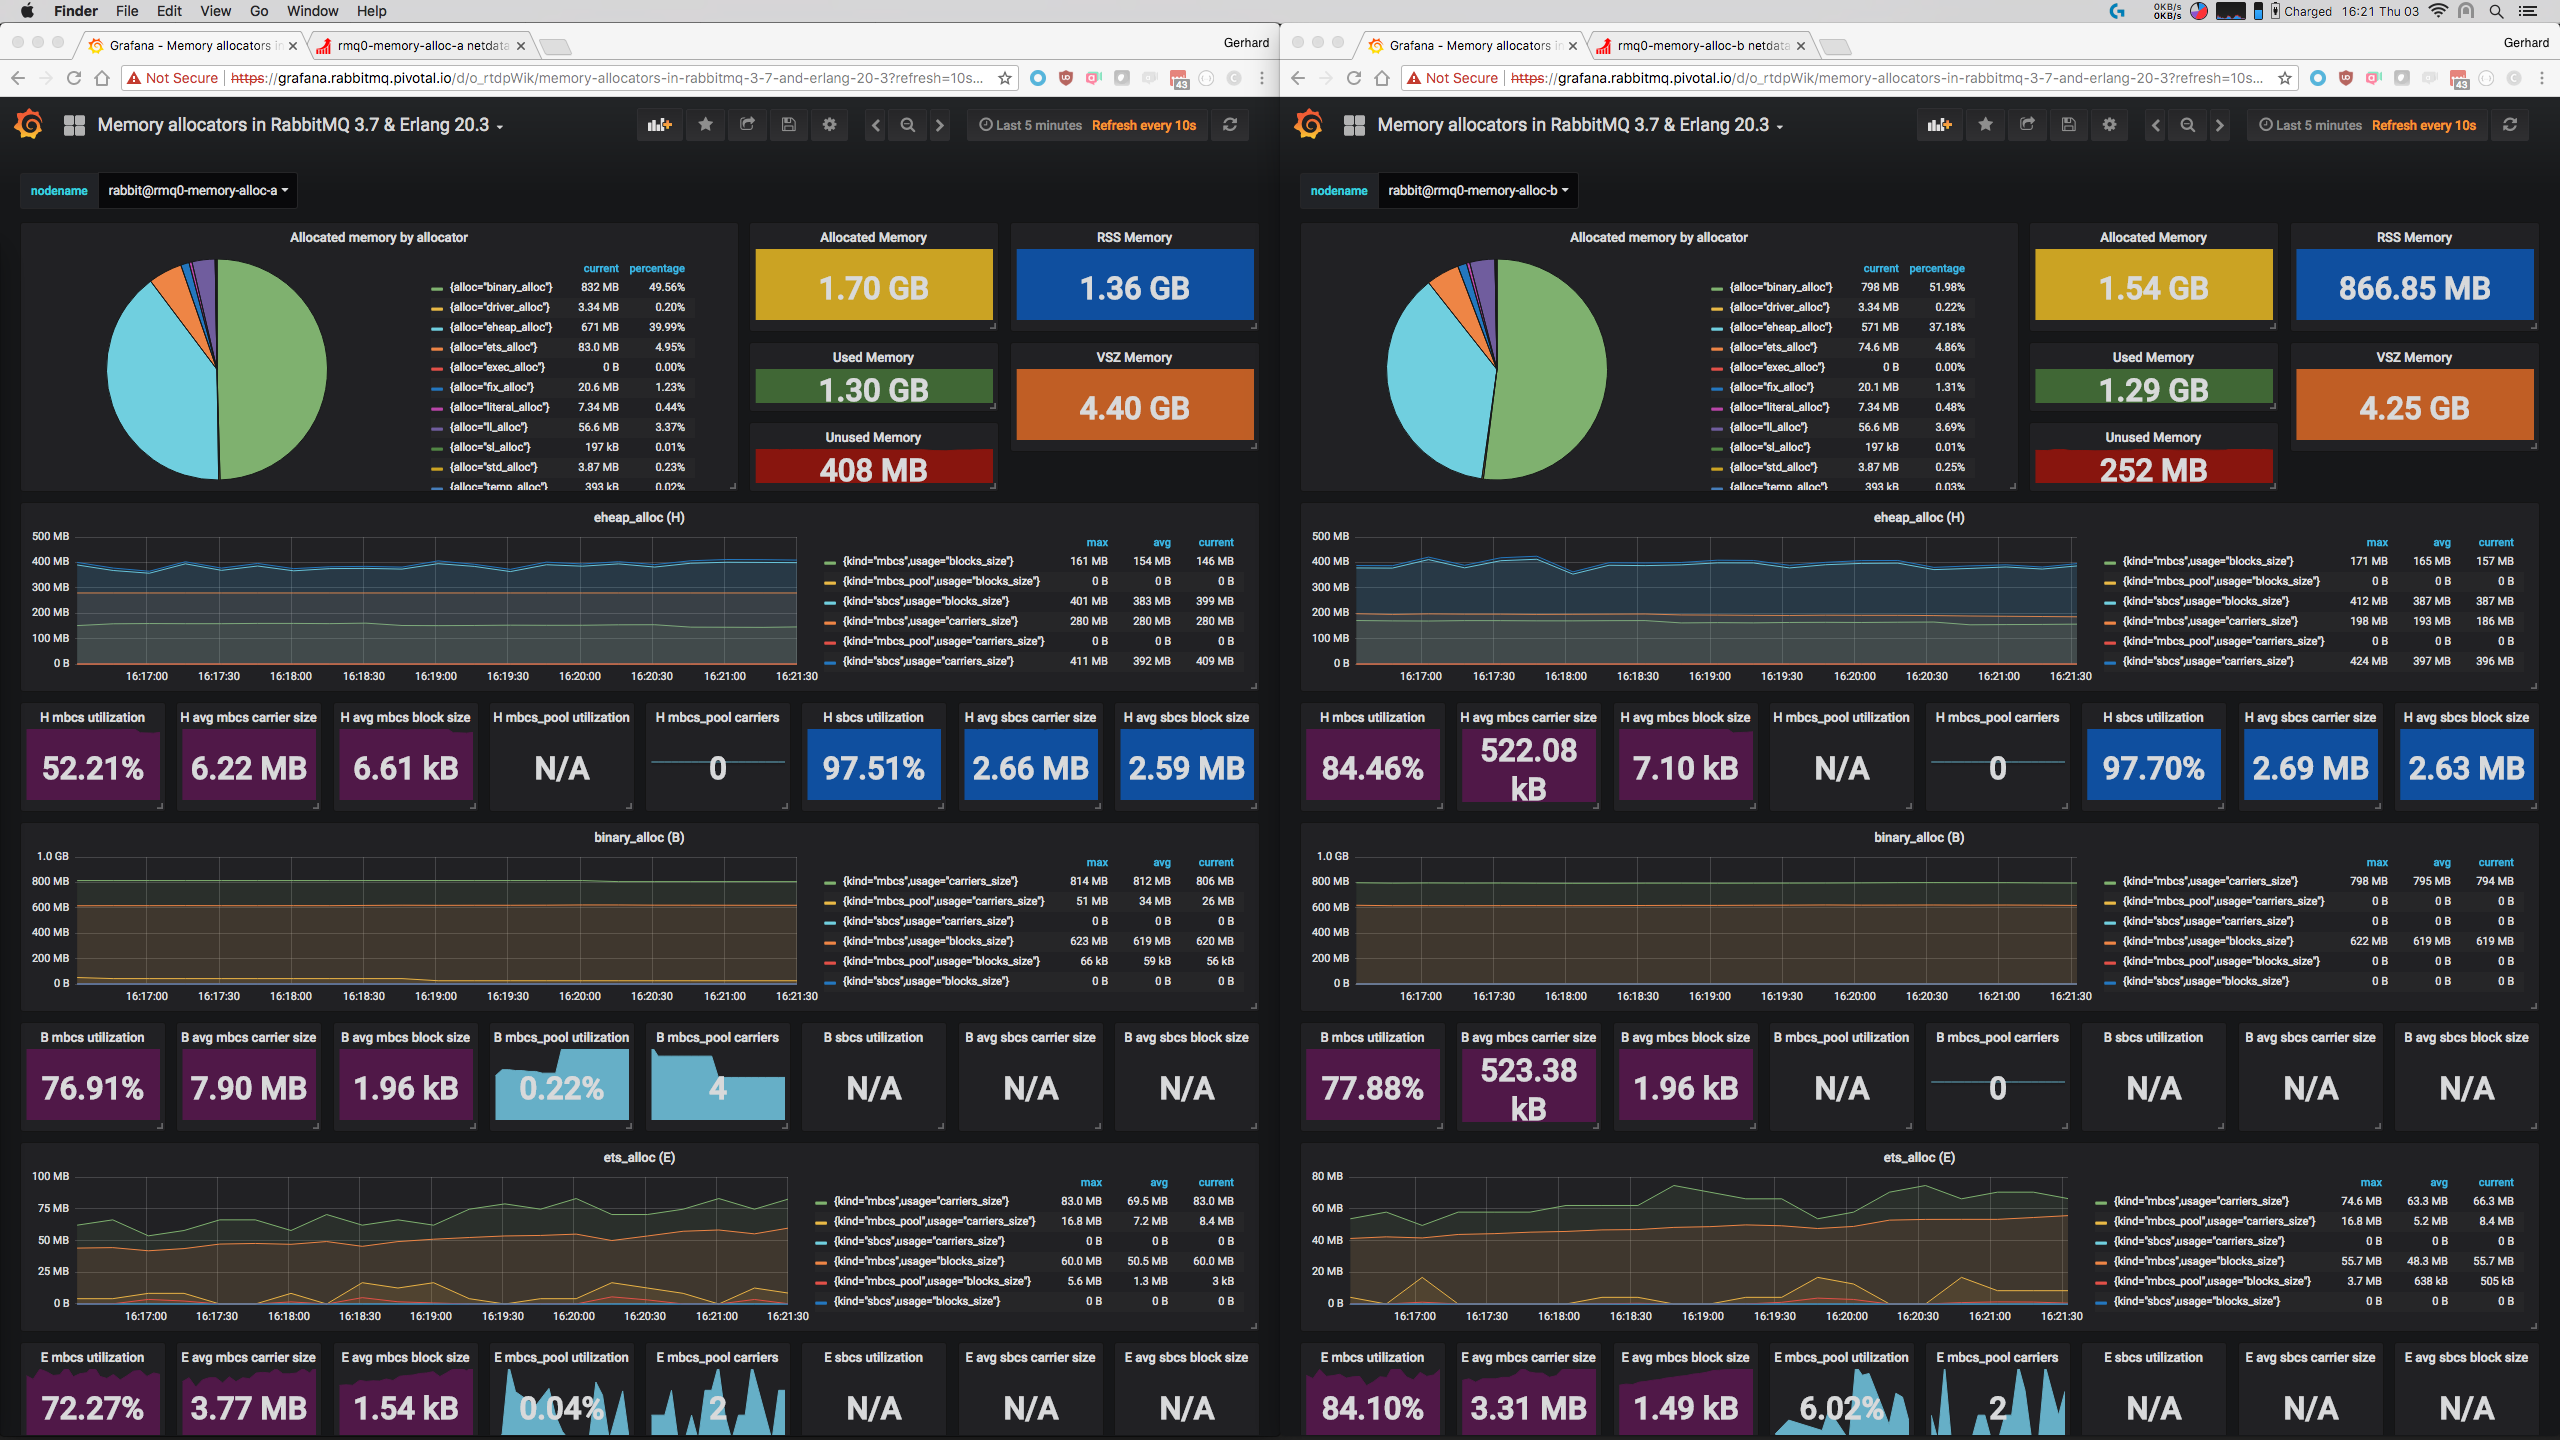
Task: Expand dashboard title dropdown in right window
Action: coord(1580,125)
